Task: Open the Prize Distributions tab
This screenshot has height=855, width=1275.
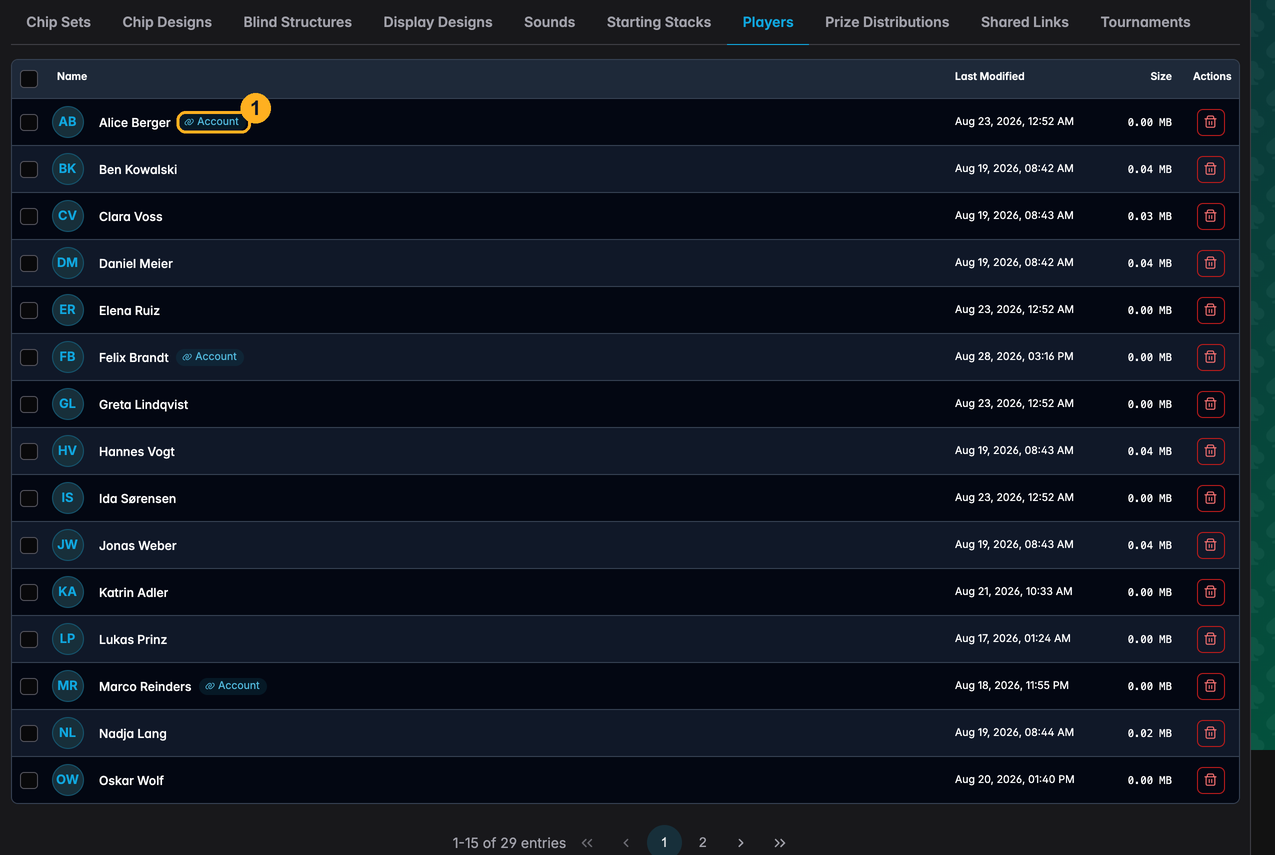Action: coord(887,22)
